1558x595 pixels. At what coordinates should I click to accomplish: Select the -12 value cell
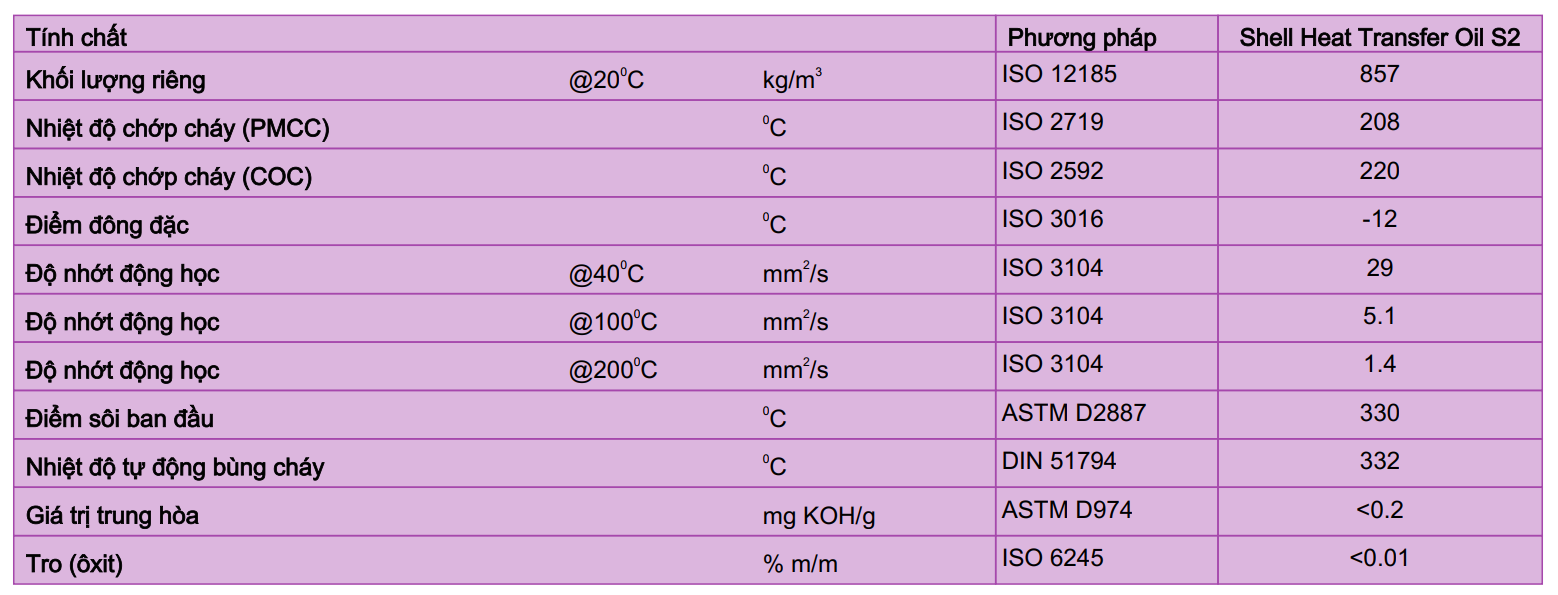(1380, 220)
